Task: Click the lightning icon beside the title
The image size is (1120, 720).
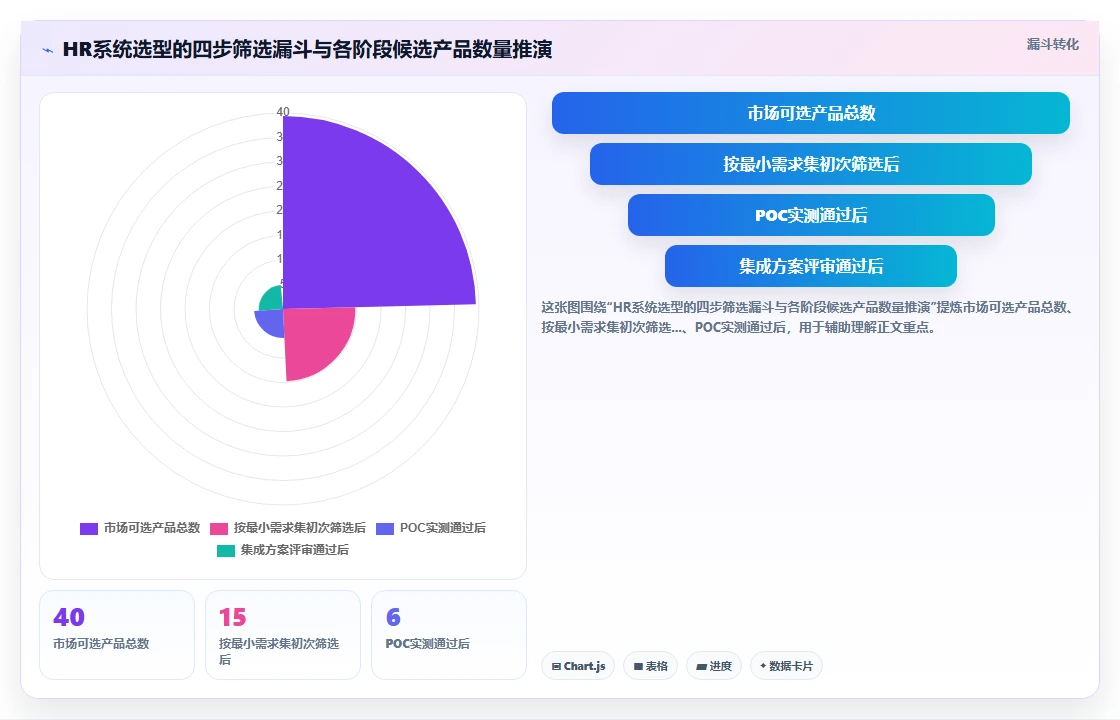Action: coord(48,50)
